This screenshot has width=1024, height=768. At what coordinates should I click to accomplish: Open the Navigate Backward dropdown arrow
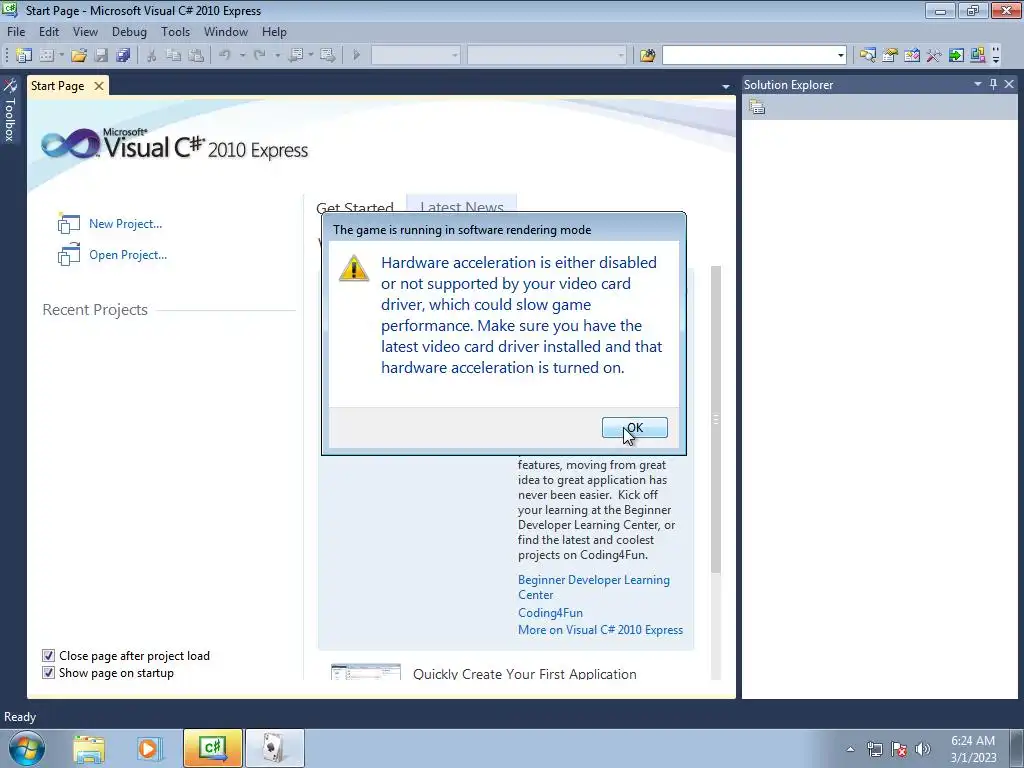[x=311, y=56]
